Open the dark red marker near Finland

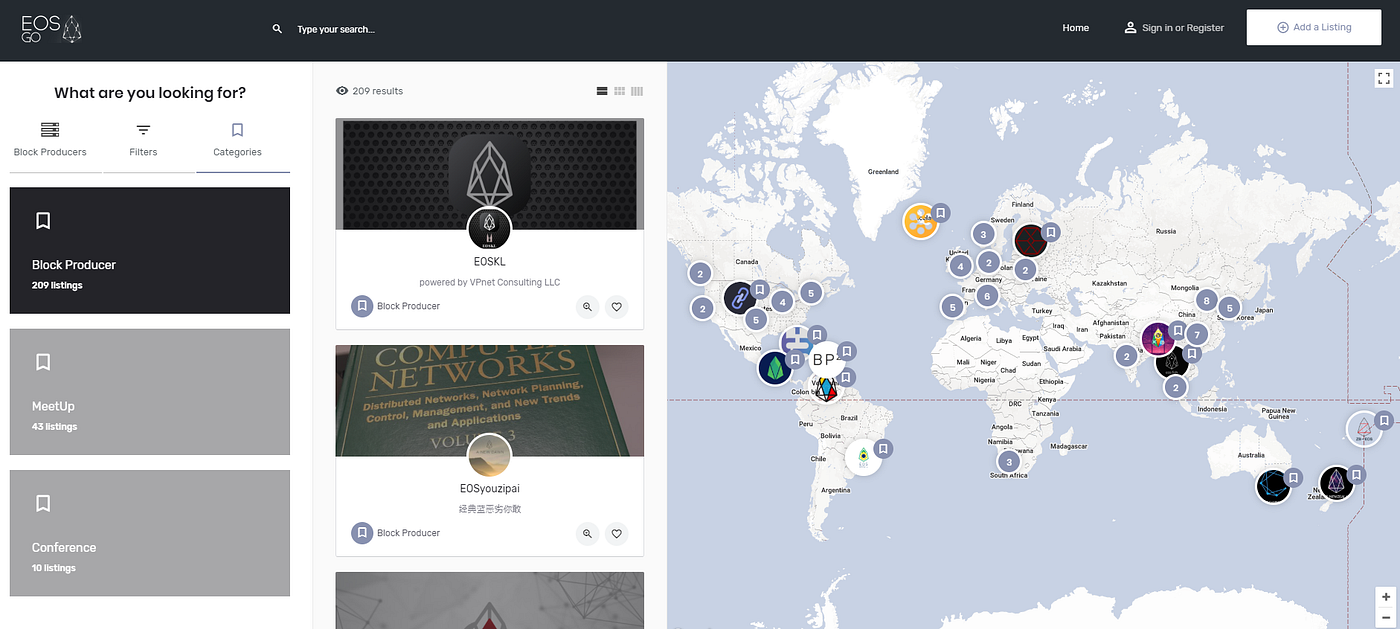(1030, 241)
